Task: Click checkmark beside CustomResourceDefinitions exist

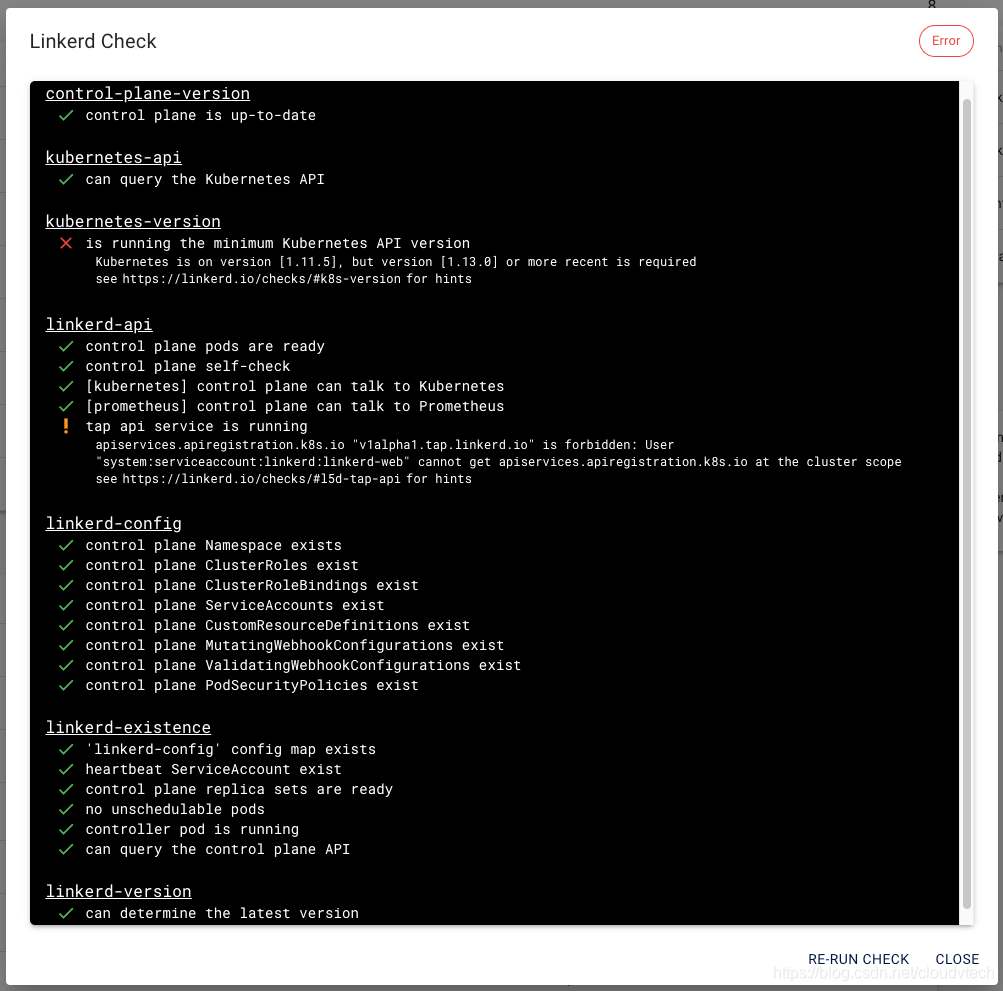Action: (66, 625)
